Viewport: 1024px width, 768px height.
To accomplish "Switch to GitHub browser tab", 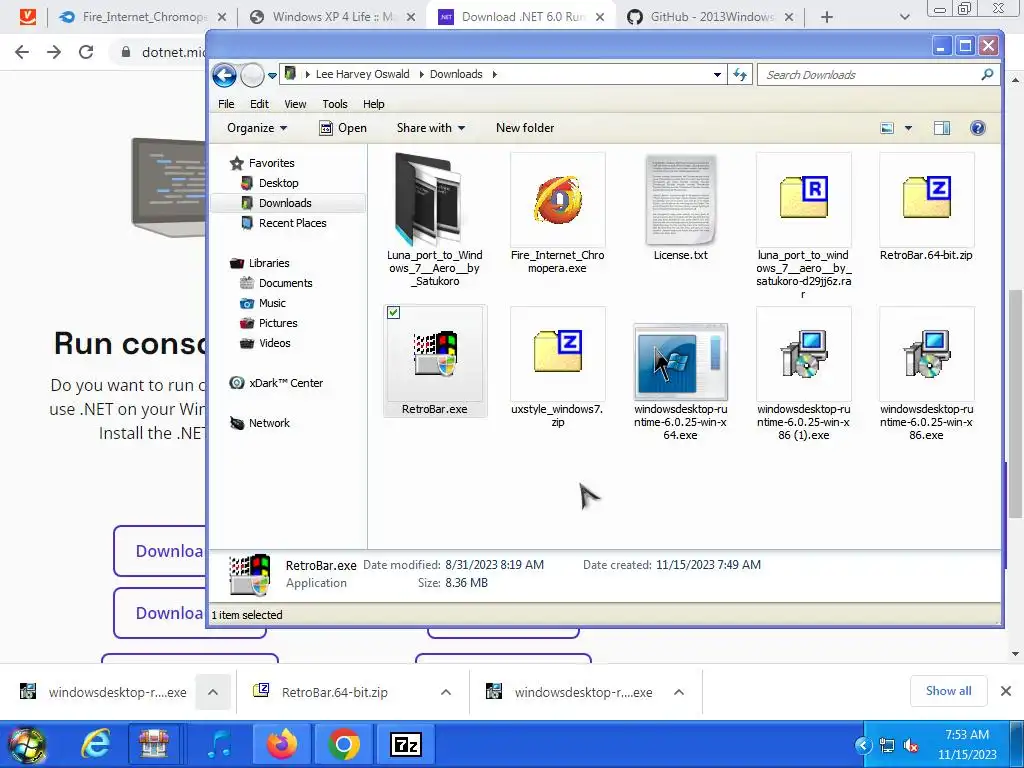I will 712,17.
